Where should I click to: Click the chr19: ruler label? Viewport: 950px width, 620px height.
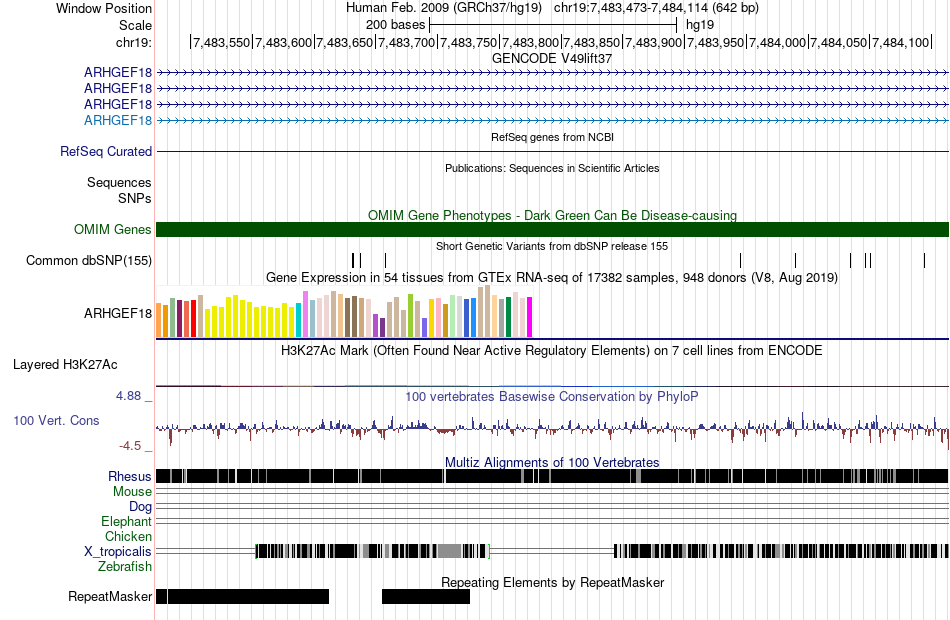[x=134, y=42]
